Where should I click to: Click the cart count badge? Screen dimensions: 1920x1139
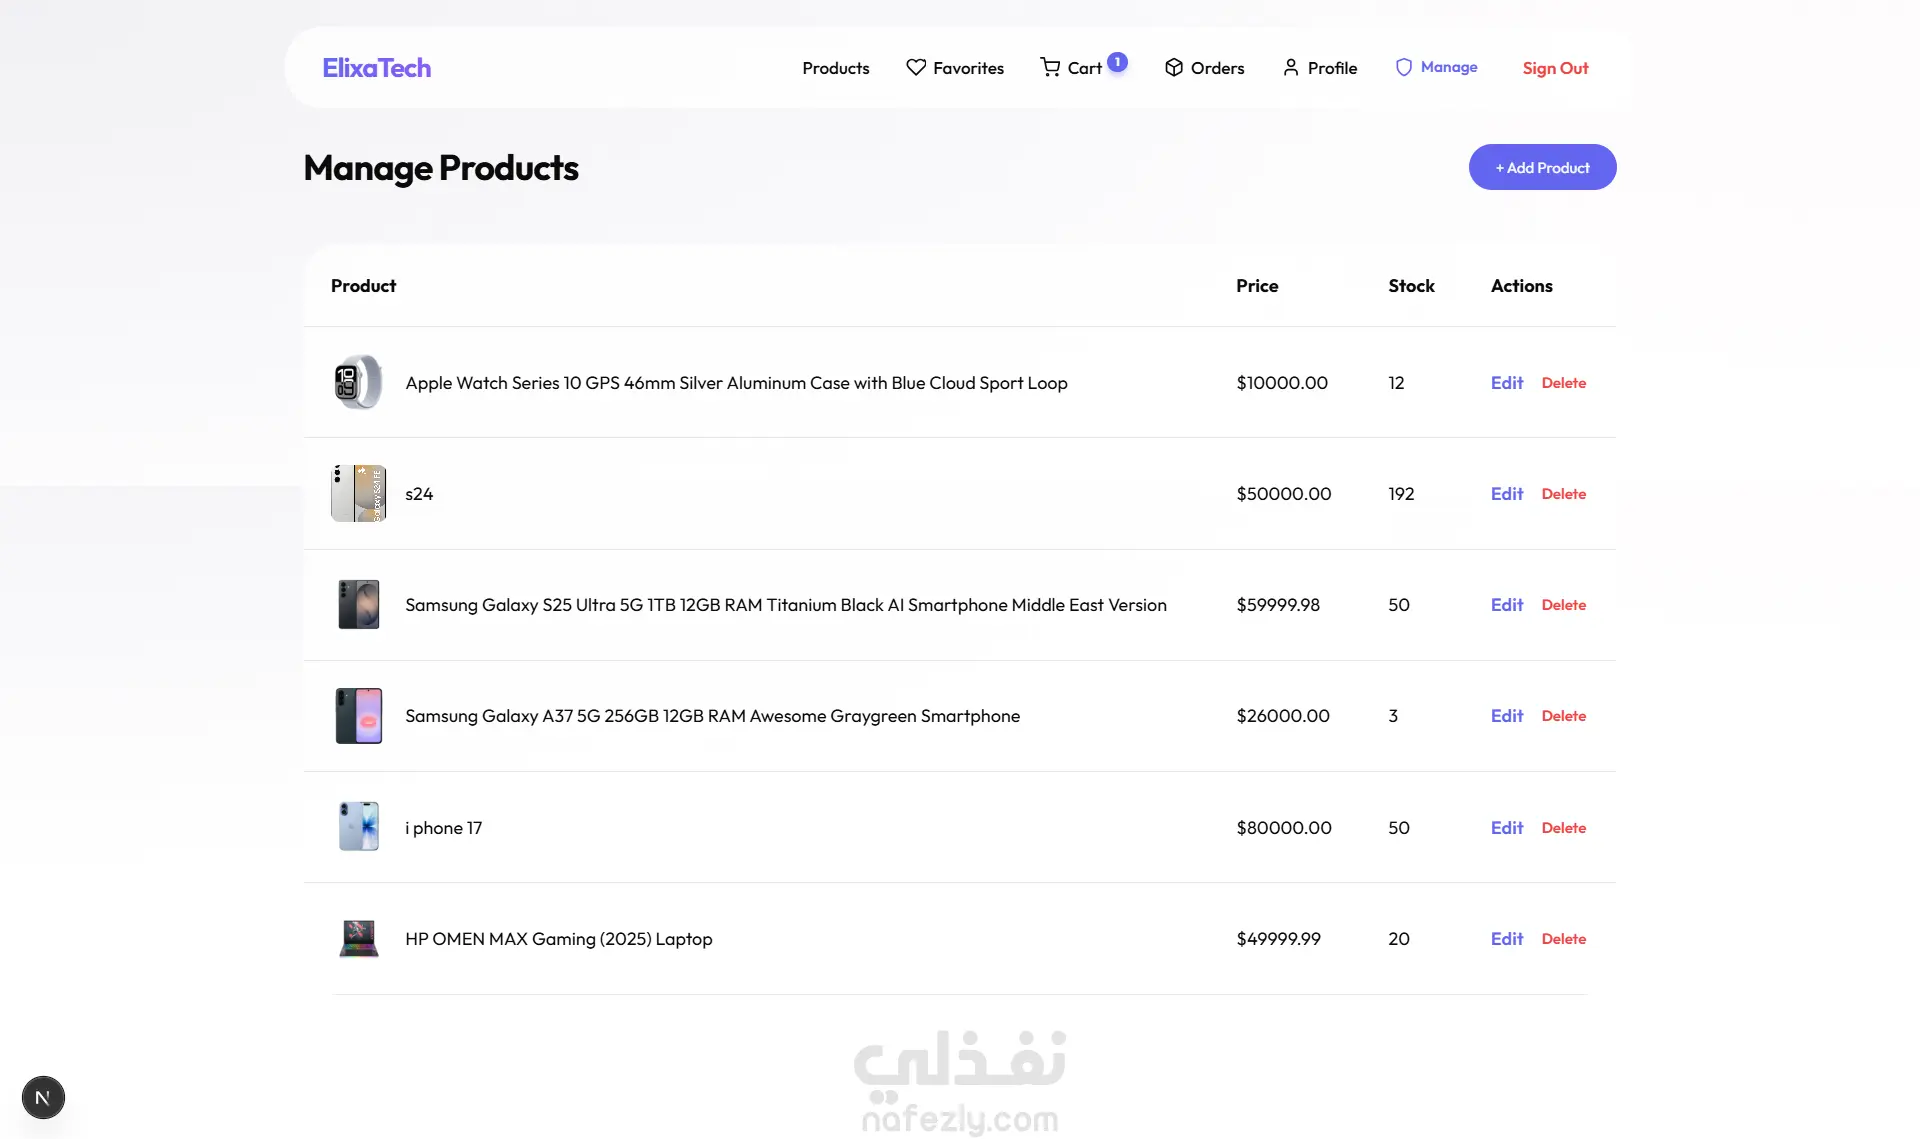coord(1117,62)
